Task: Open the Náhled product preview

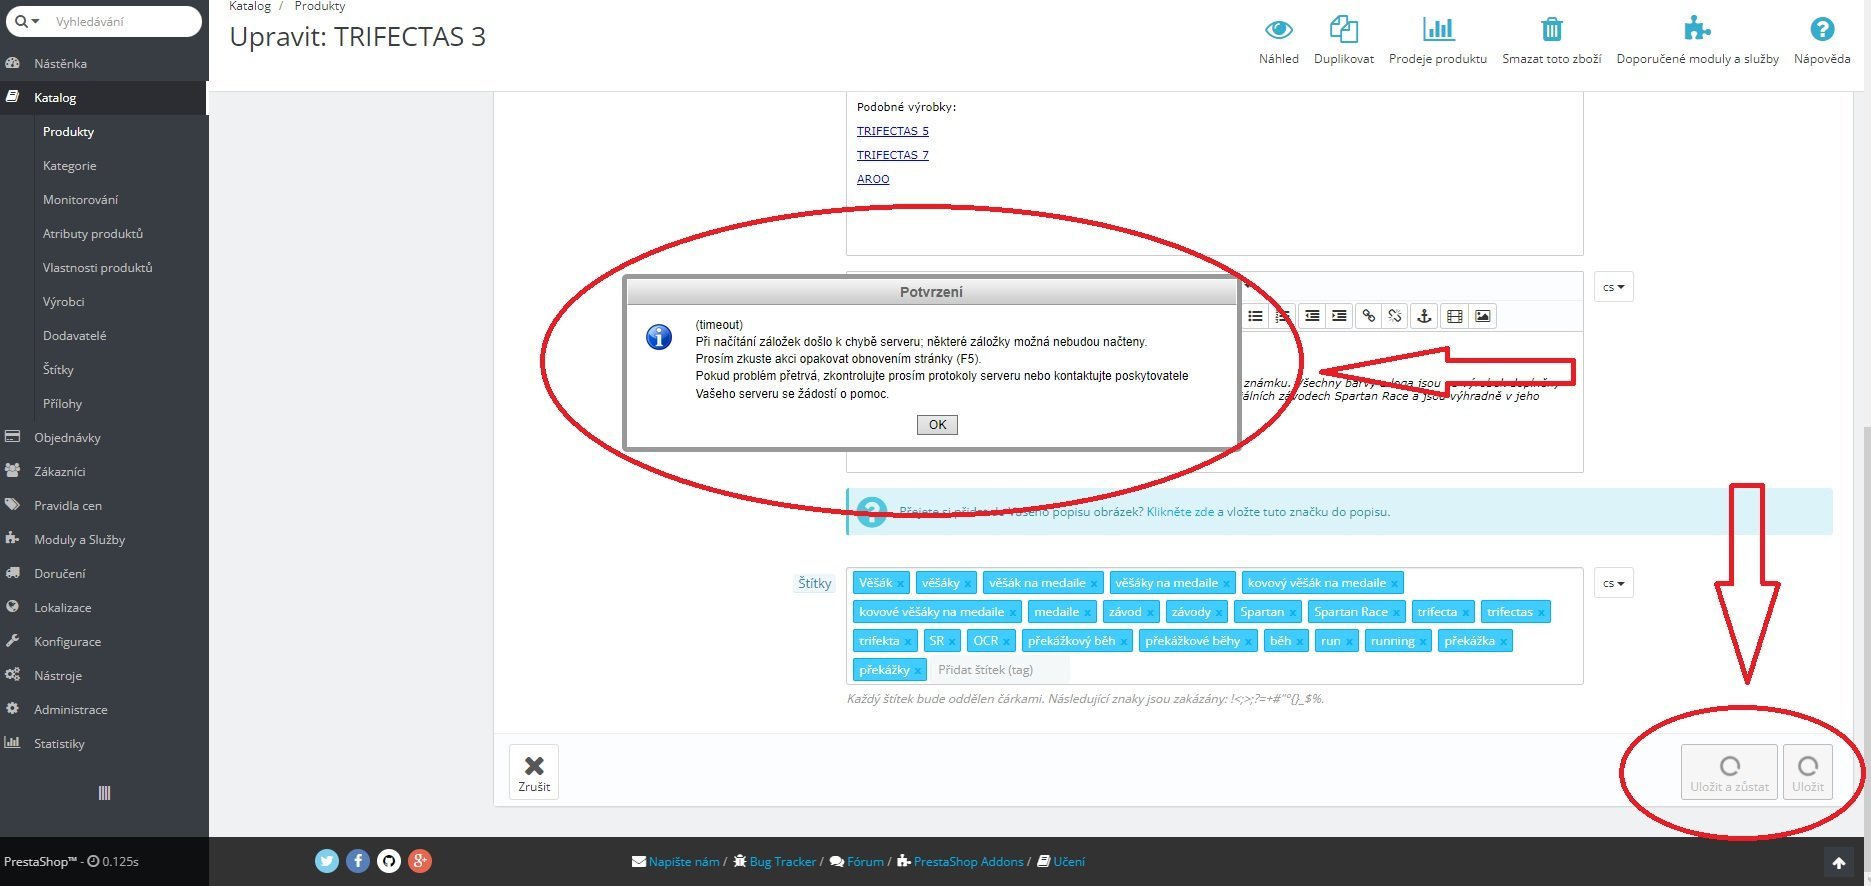Action: pos(1278,40)
